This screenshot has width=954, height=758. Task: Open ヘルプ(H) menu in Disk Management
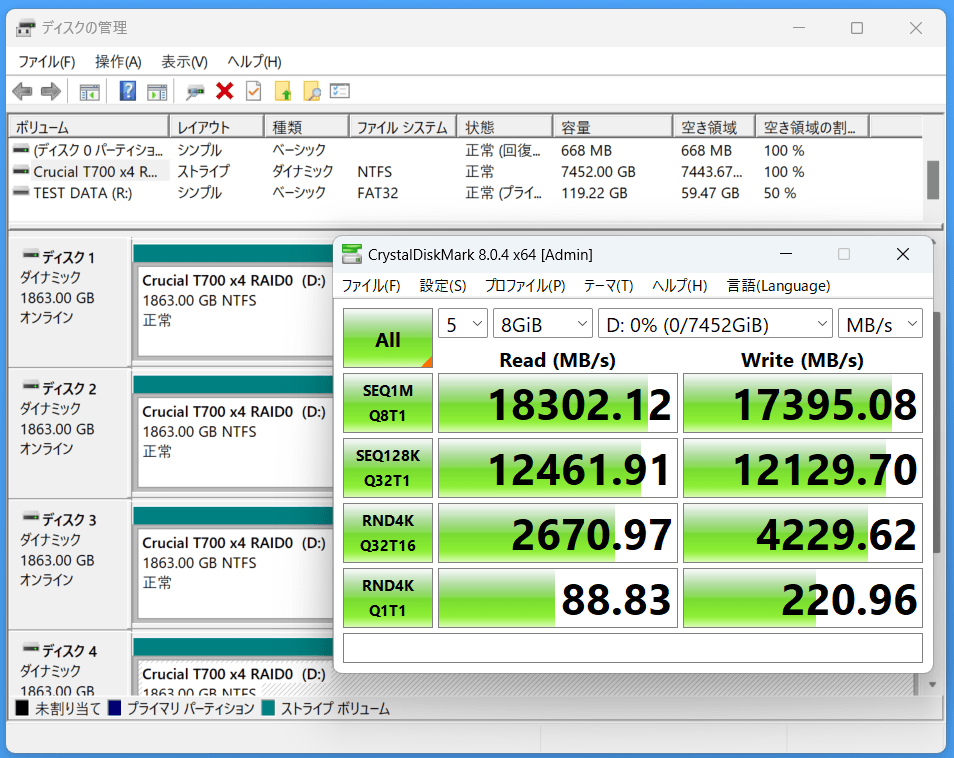pyautogui.click(x=254, y=61)
